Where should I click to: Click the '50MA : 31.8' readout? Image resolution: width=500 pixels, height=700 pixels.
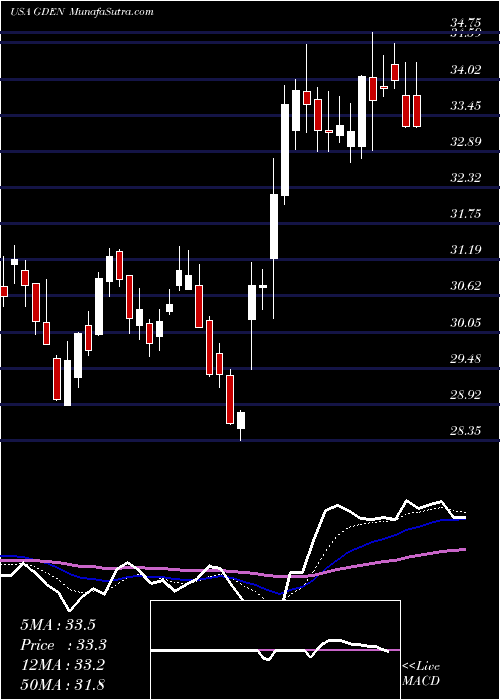point(62,684)
